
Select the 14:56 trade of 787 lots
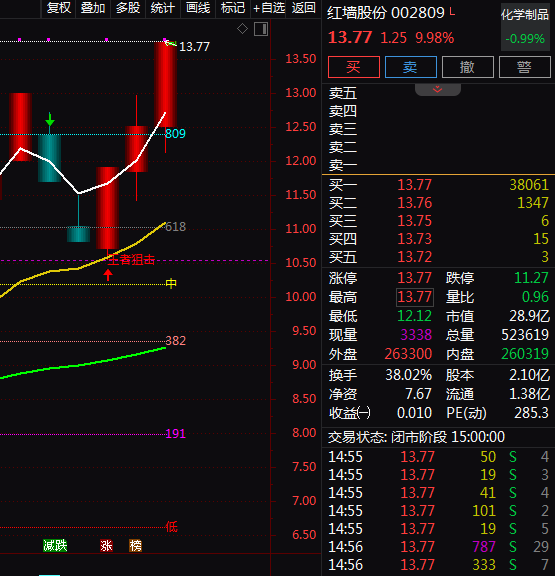(x=439, y=547)
